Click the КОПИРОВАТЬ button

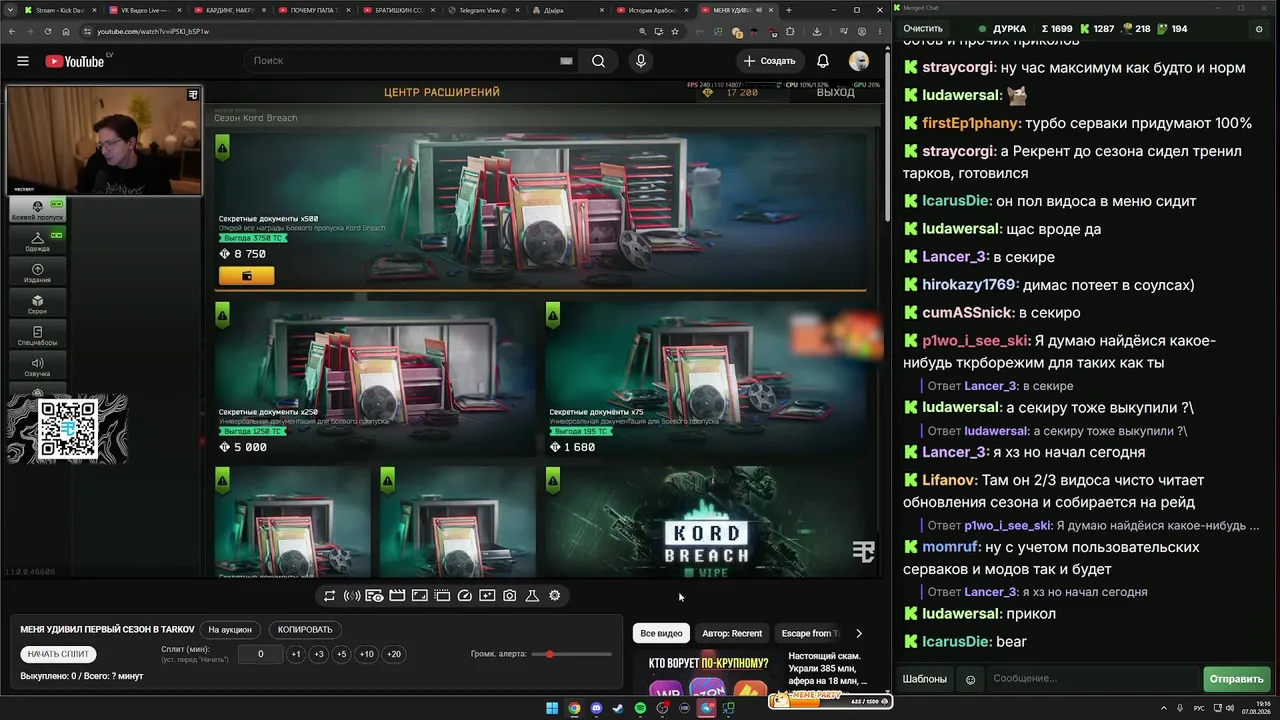click(x=305, y=630)
